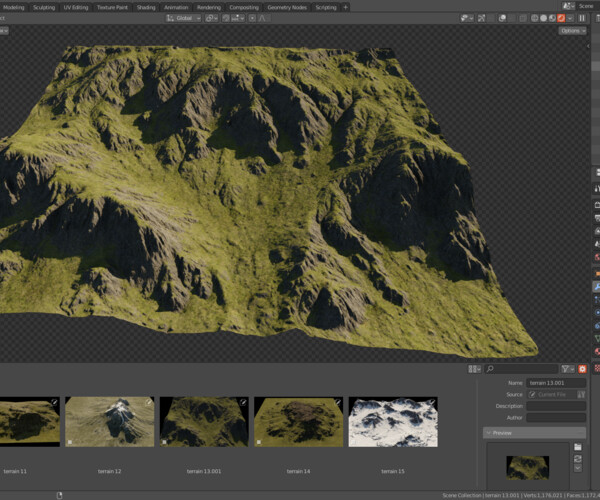The width and height of the screenshot is (600, 500).
Task: Open the object visibility and selectability dropdown
Action: click(466, 18)
